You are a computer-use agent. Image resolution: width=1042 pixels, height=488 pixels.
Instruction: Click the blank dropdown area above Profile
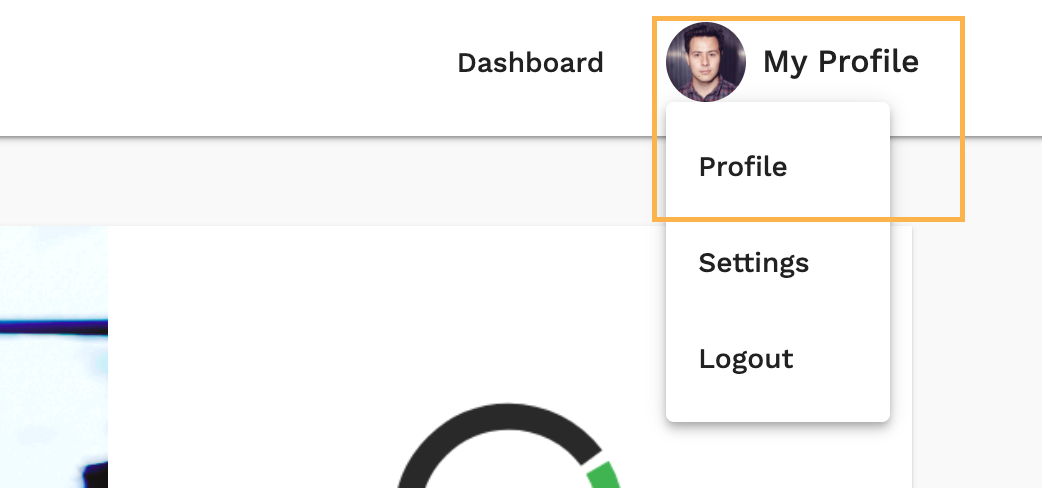coord(777,118)
